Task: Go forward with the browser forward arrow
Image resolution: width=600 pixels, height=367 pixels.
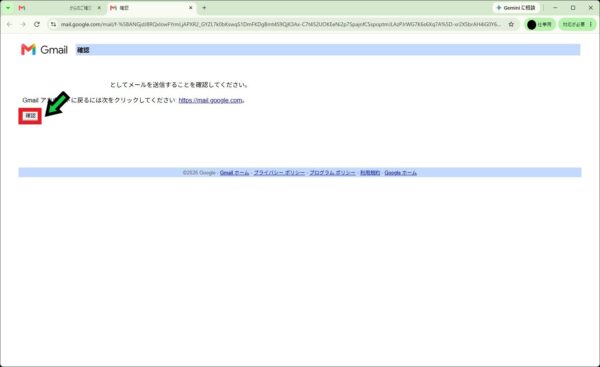Action: pos(23,24)
